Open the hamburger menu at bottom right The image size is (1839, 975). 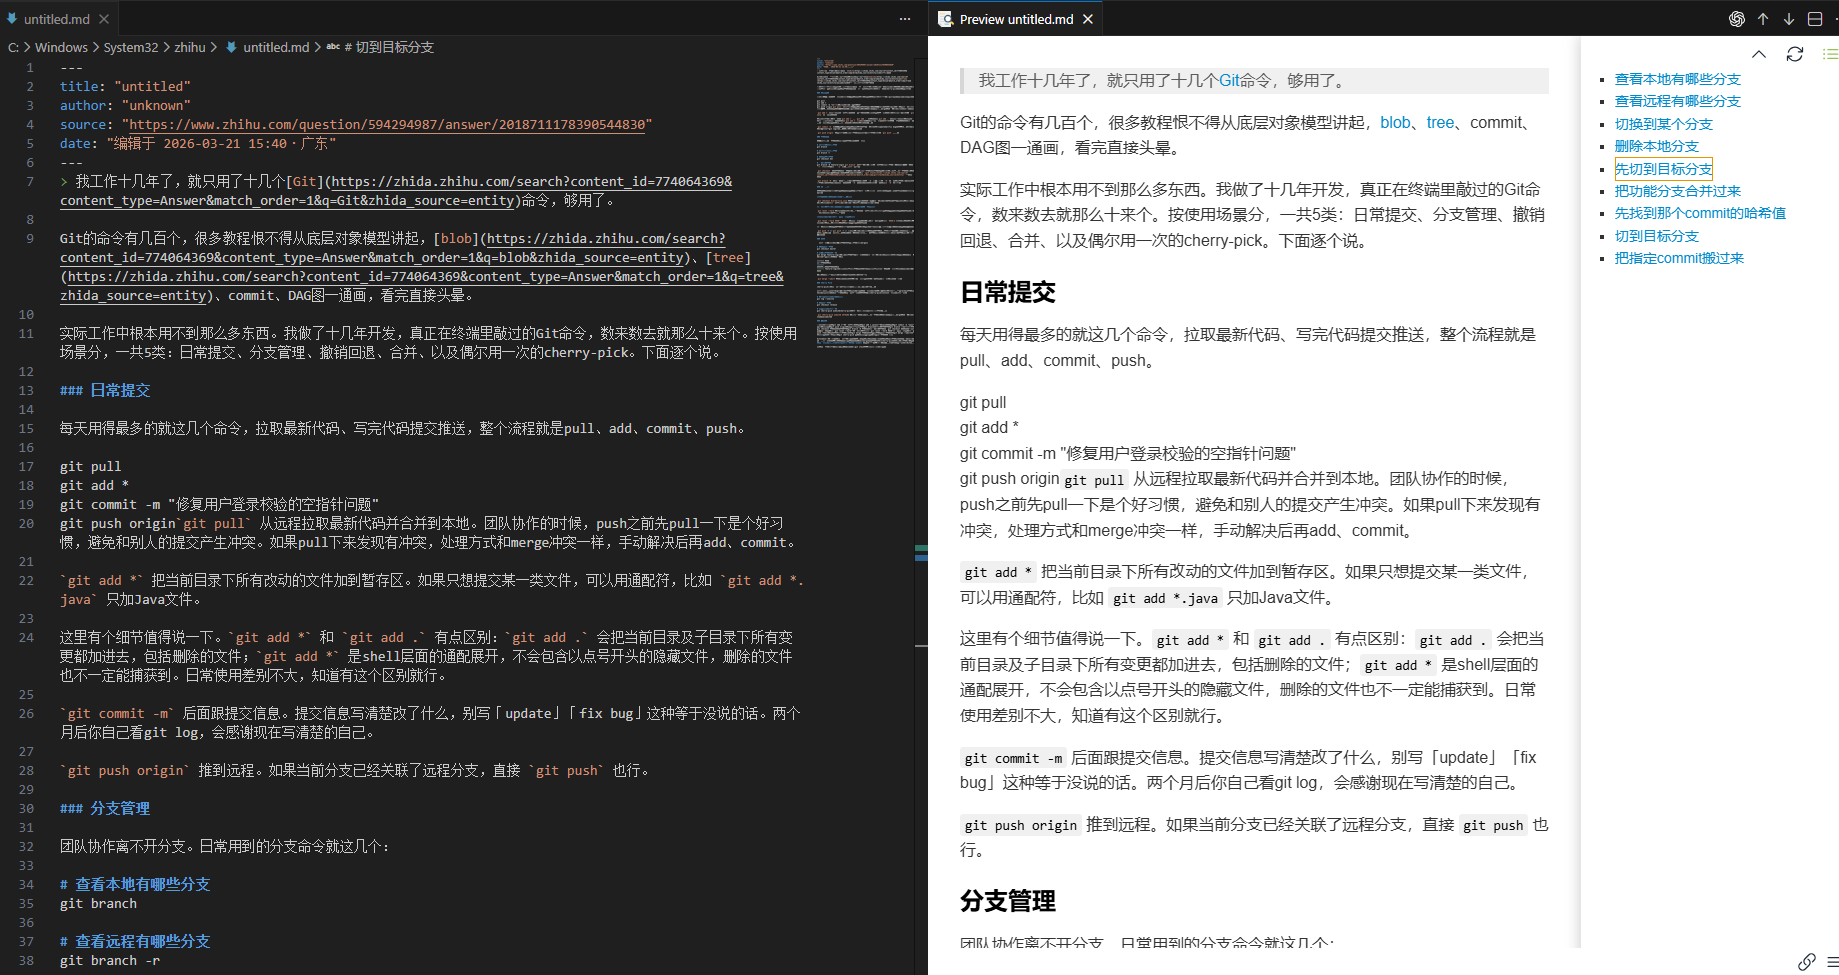1832,962
